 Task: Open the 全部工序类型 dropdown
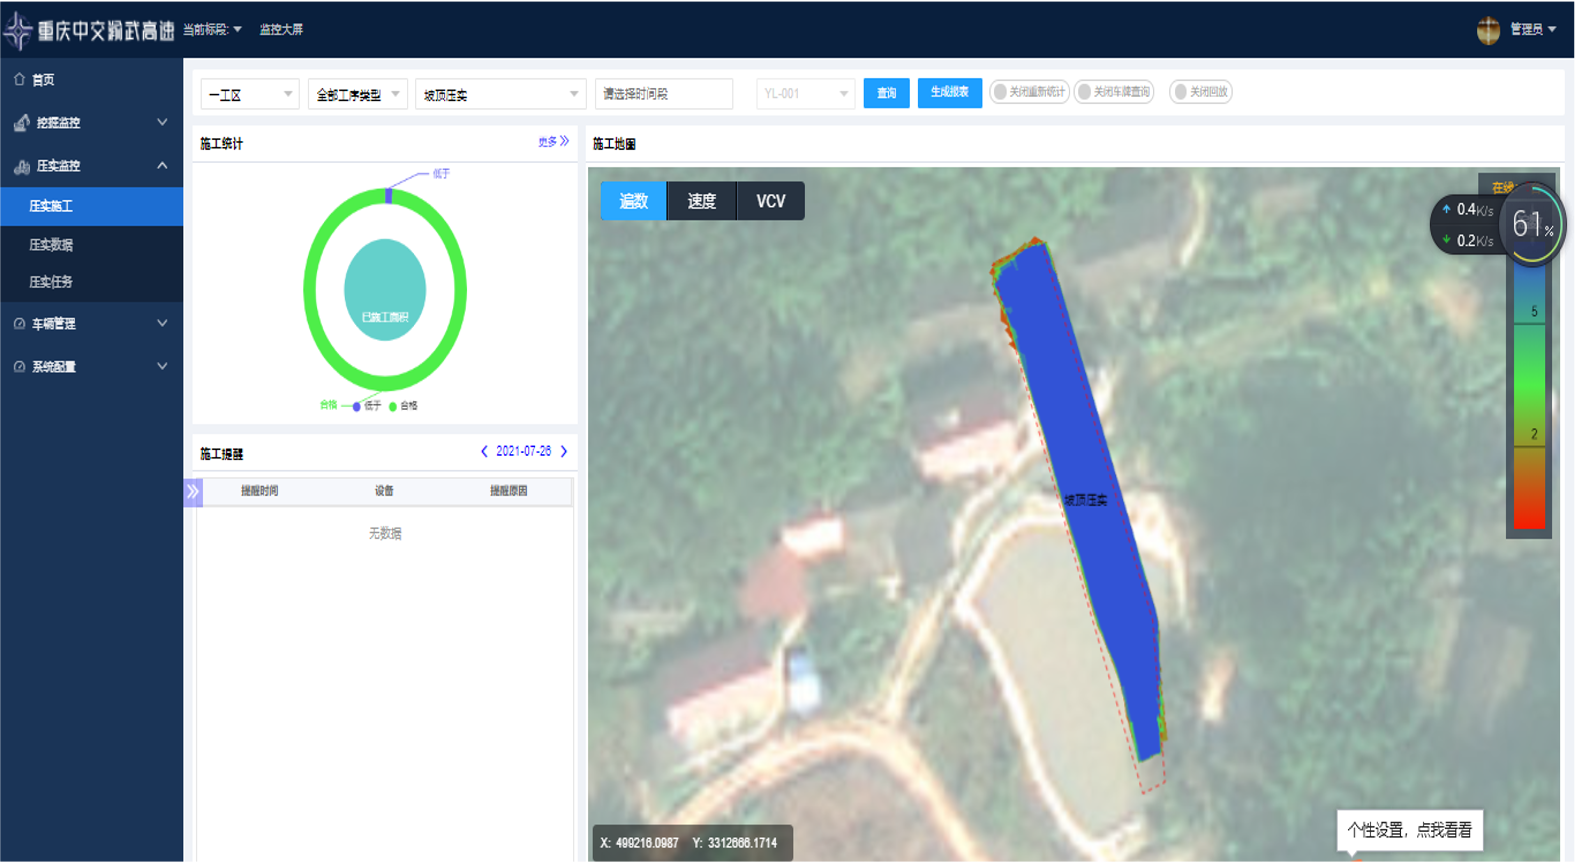357,94
